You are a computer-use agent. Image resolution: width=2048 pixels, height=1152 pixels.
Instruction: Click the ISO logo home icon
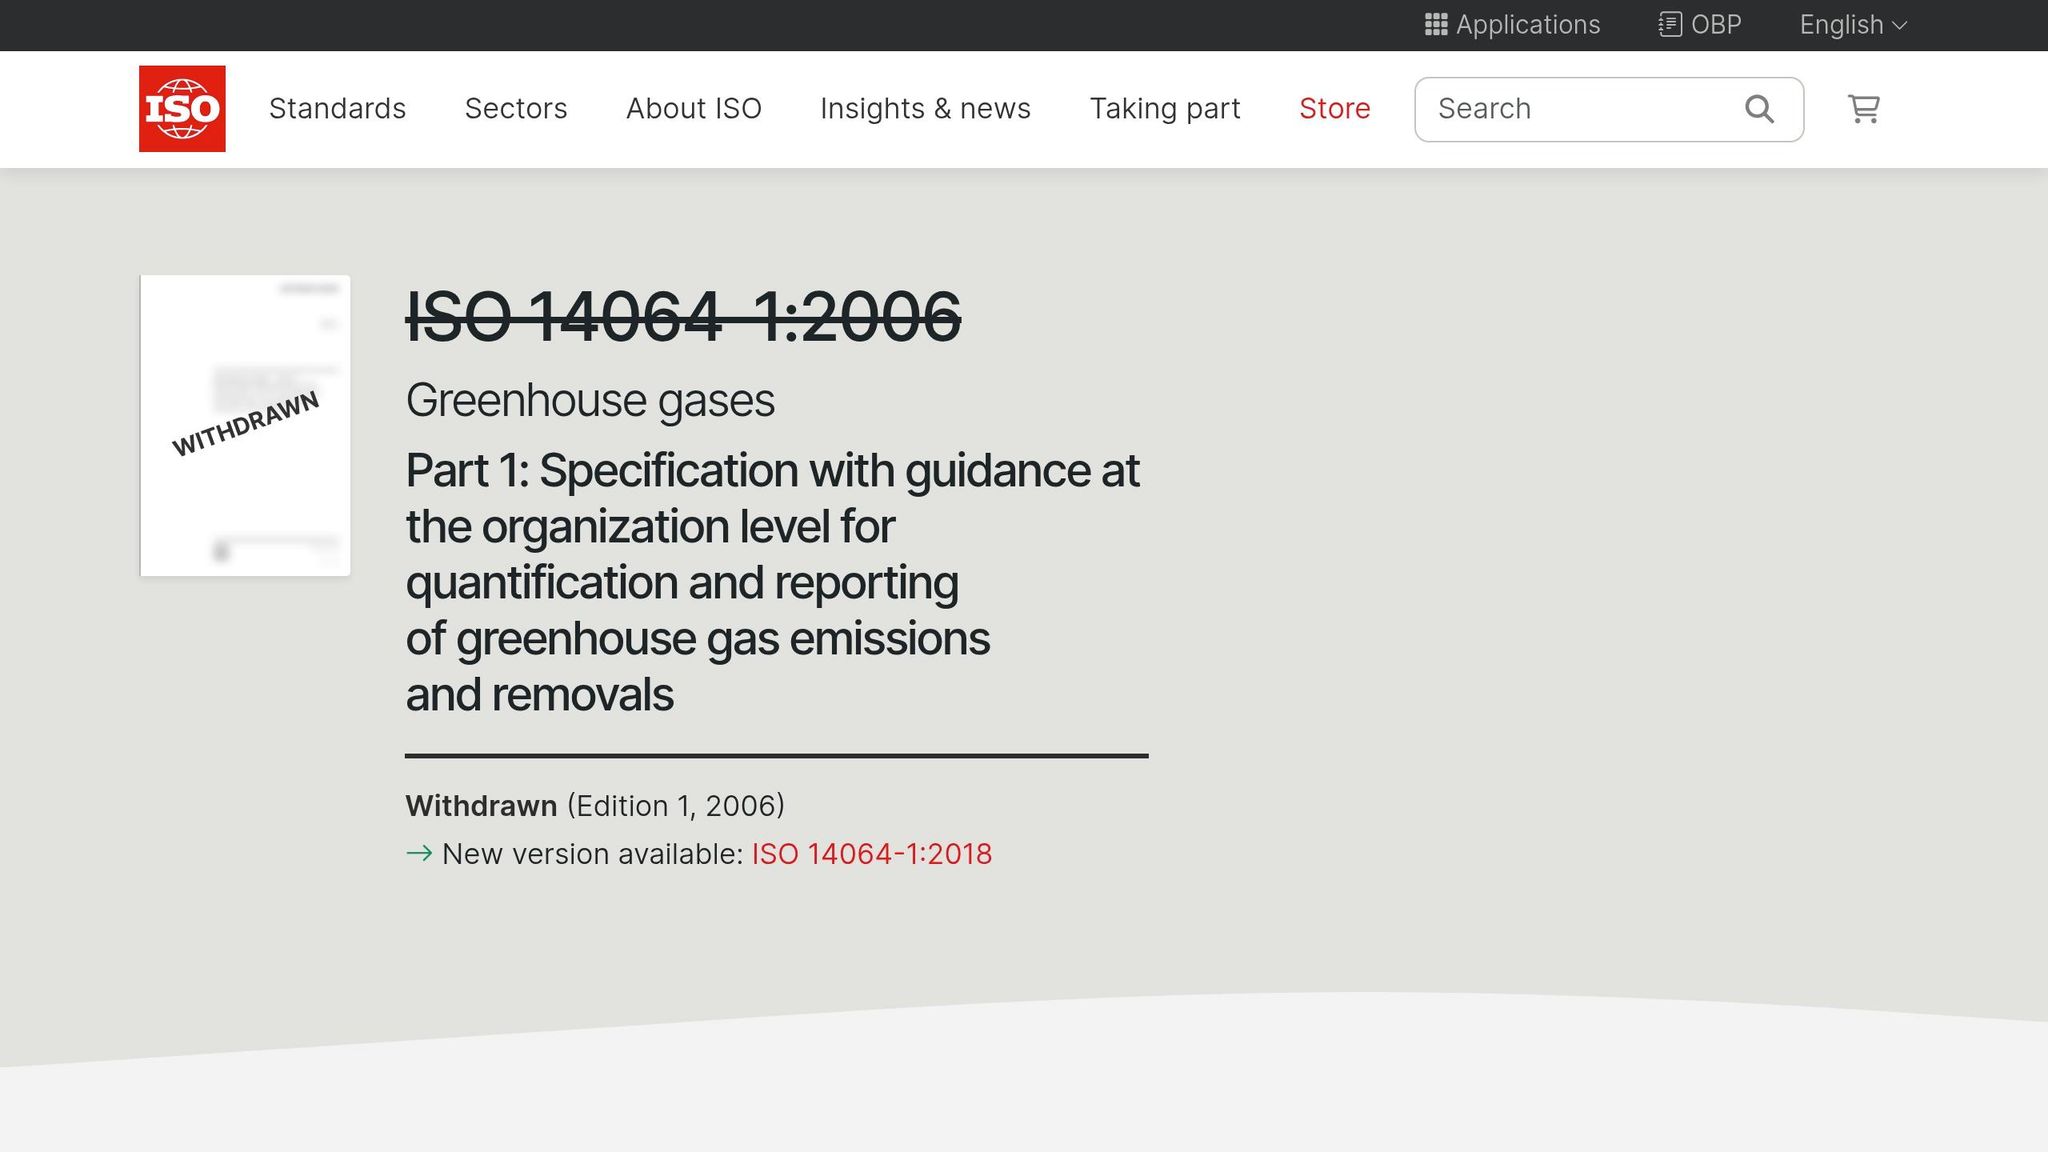click(182, 108)
